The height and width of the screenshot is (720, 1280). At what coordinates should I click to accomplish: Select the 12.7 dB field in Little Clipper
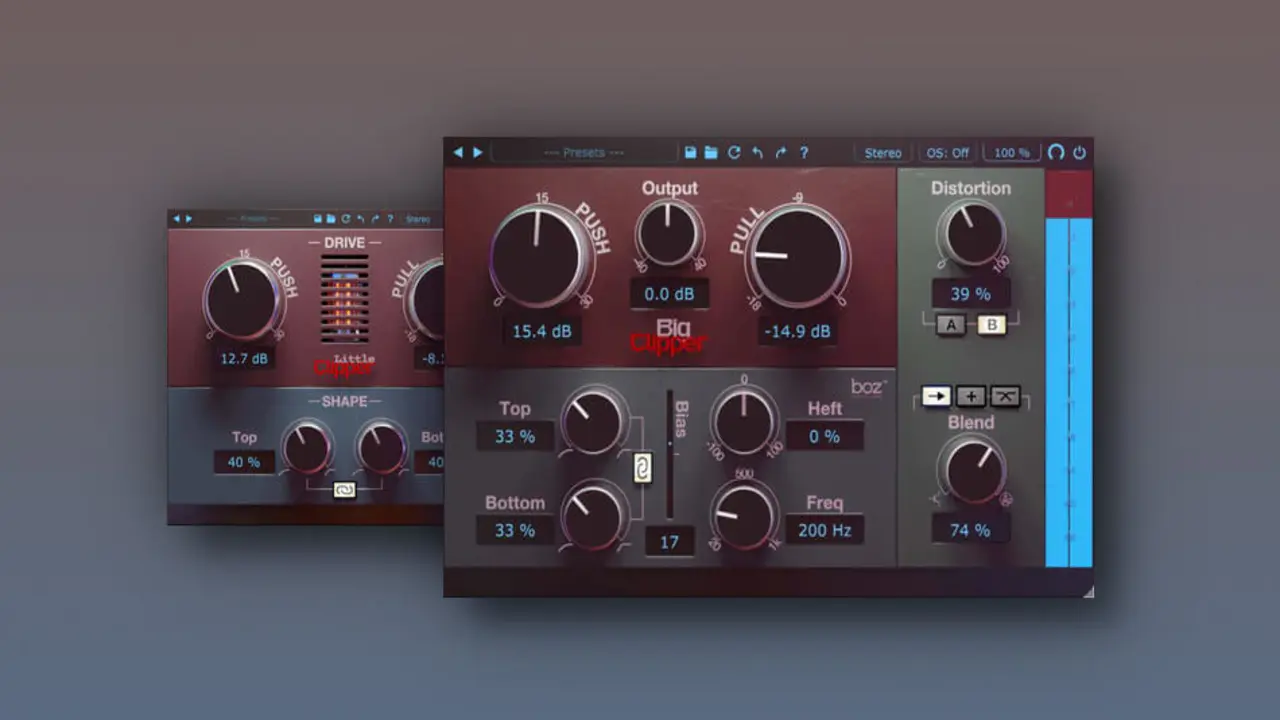(244, 358)
